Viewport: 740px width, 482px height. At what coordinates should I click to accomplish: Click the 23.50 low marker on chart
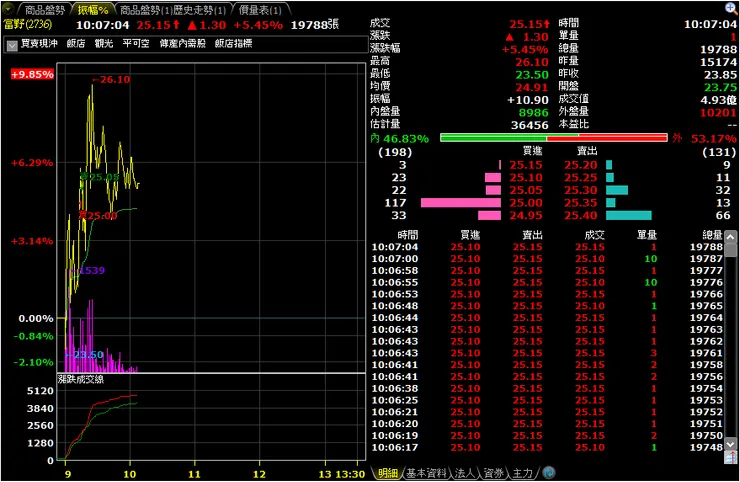(x=84, y=355)
